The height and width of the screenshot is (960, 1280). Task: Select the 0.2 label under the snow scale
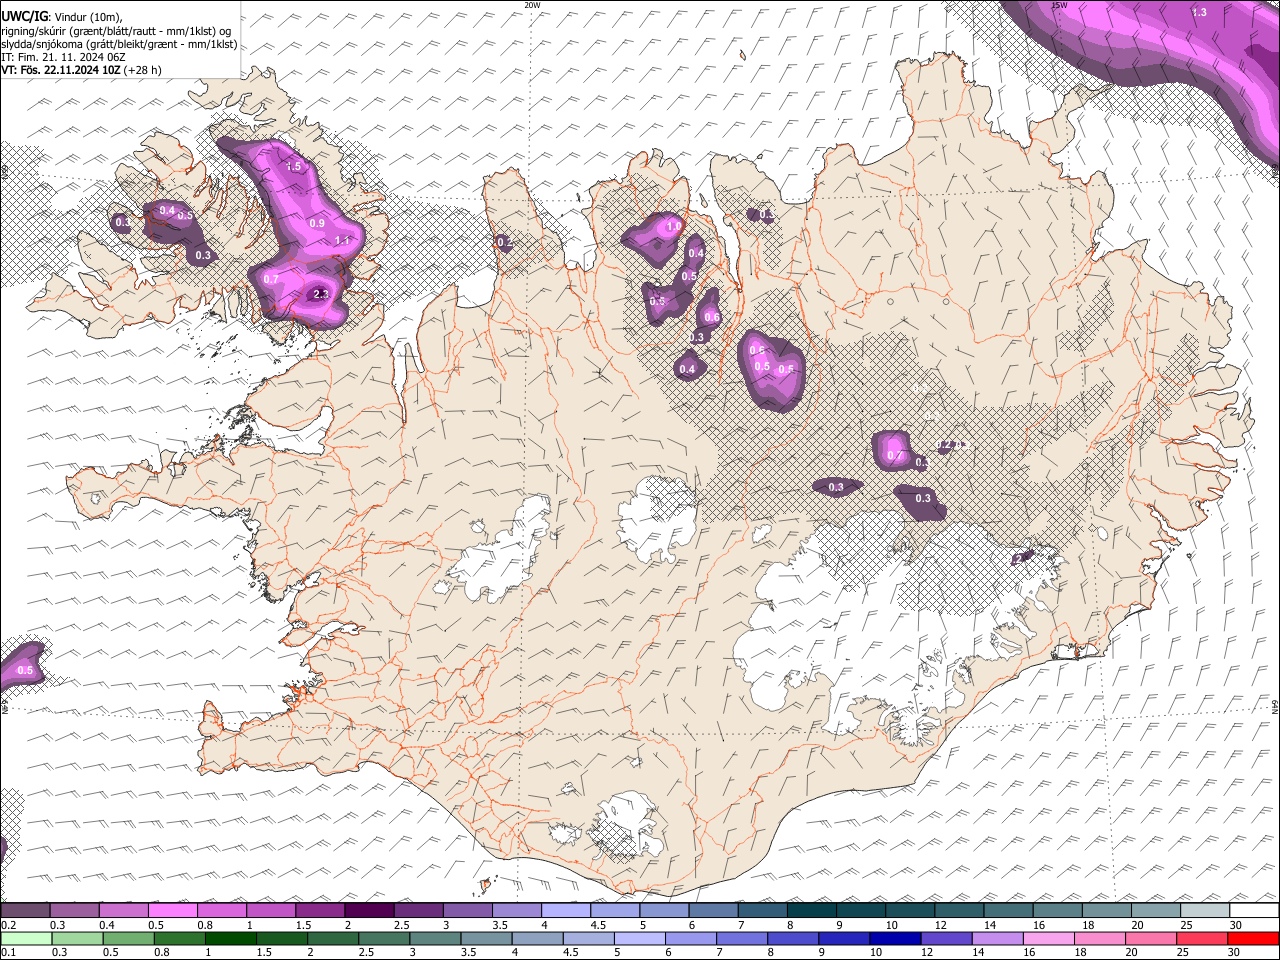click(x=9, y=925)
